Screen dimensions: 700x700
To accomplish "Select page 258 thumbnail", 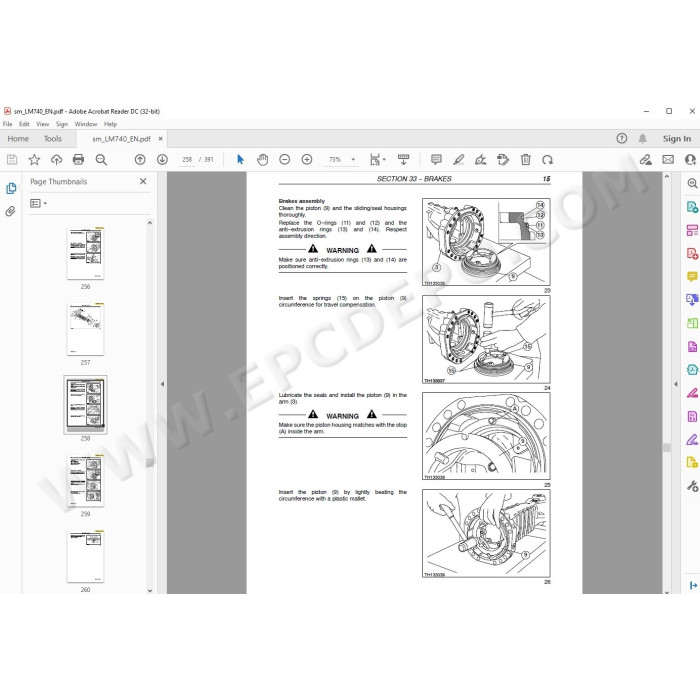I will (85, 404).
